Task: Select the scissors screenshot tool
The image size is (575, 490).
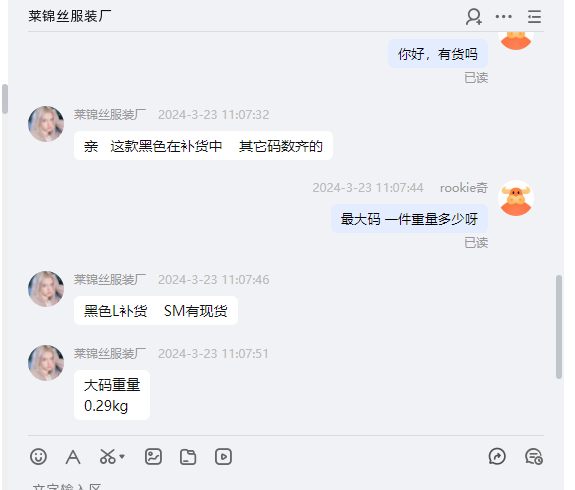Action: (108, 457)
